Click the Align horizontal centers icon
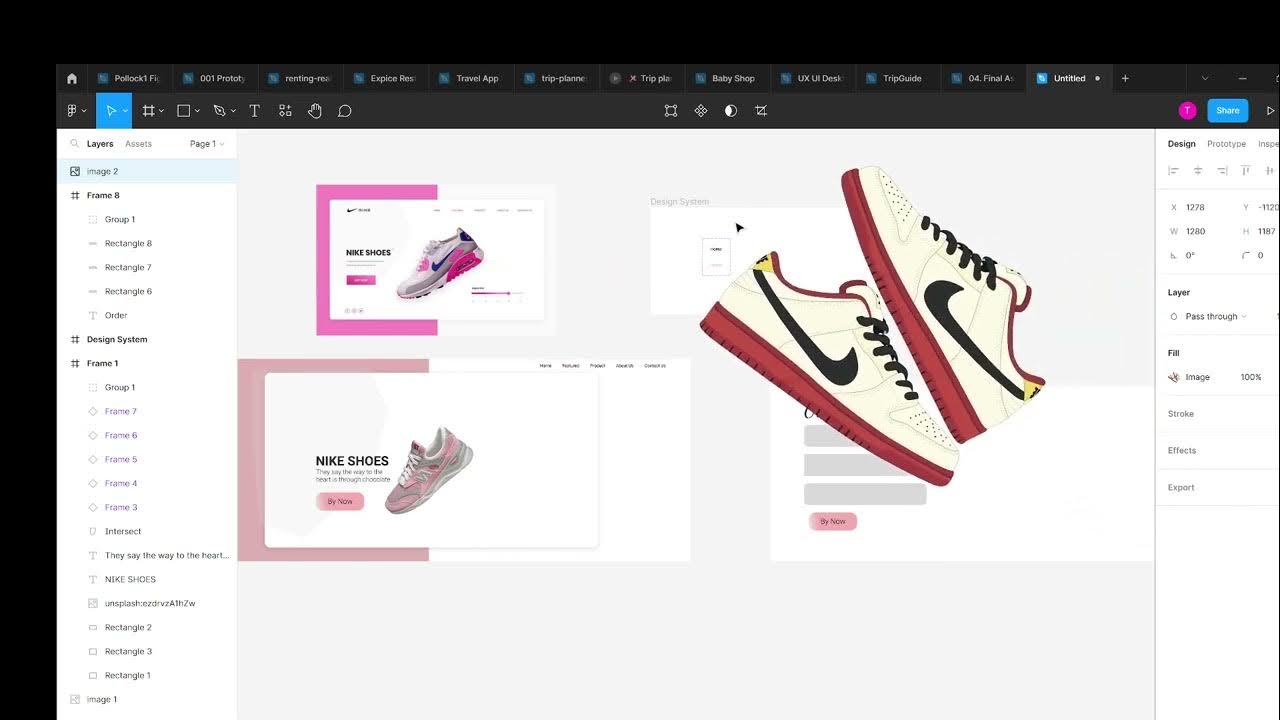This screenshot has height=720, width=1280. 1198,171
